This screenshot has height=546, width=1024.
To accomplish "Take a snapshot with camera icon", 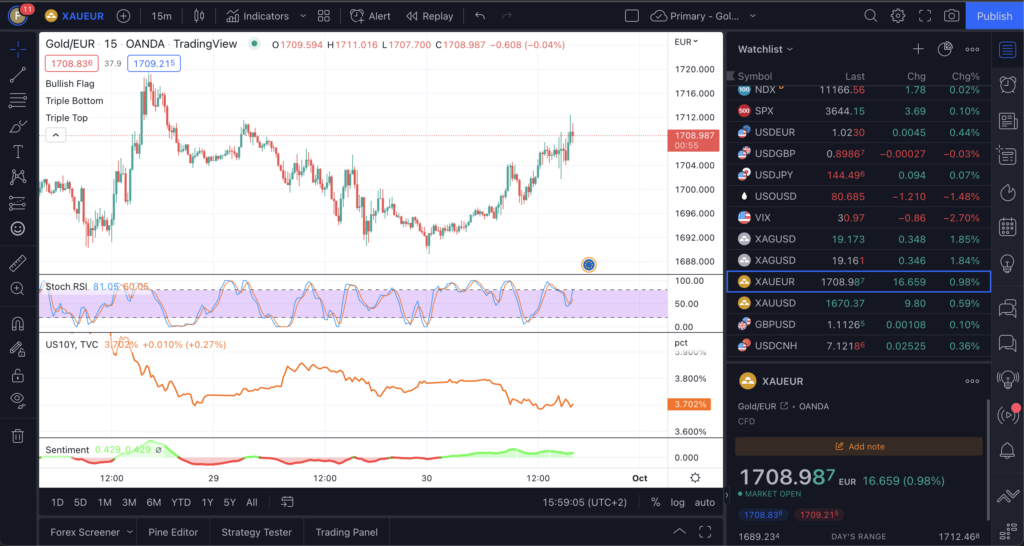I will click(951, 16).
